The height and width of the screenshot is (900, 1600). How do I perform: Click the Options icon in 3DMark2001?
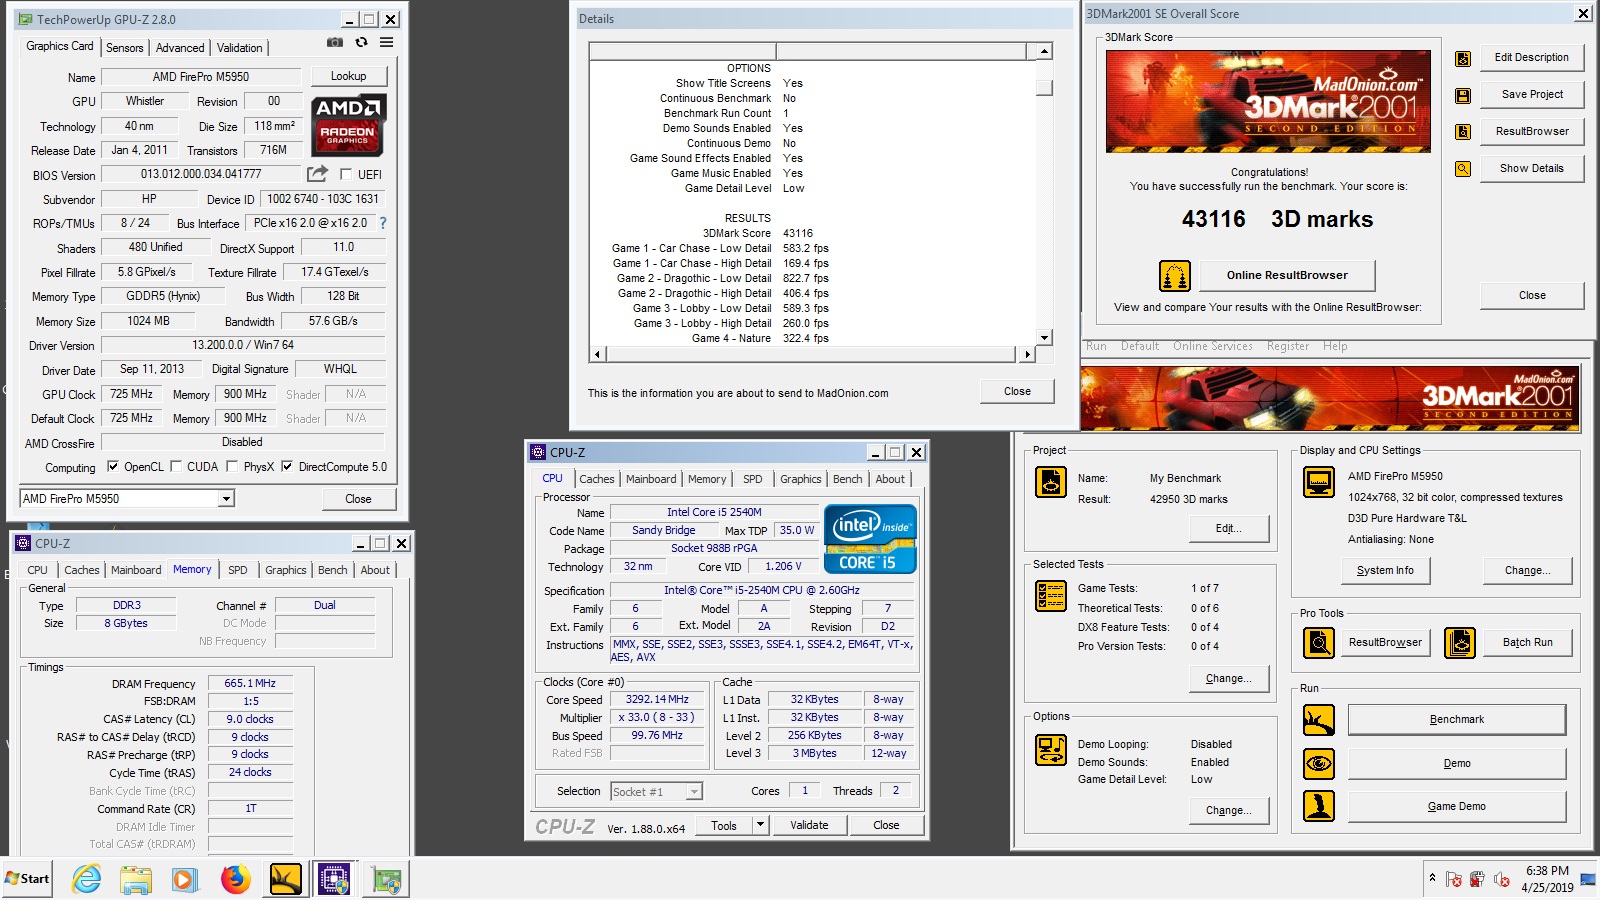click(1051, 750)
